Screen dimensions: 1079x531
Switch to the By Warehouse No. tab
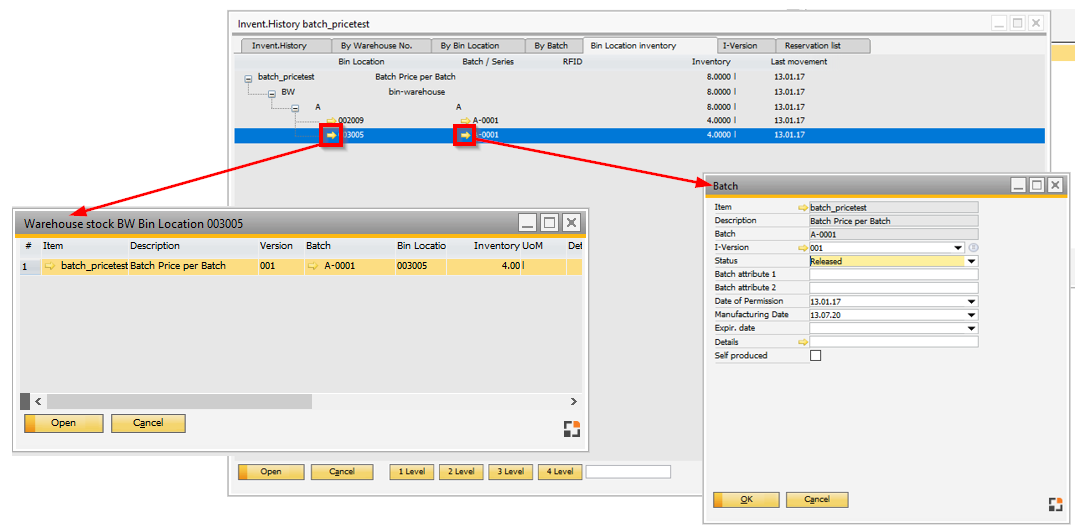coord(376,46)
